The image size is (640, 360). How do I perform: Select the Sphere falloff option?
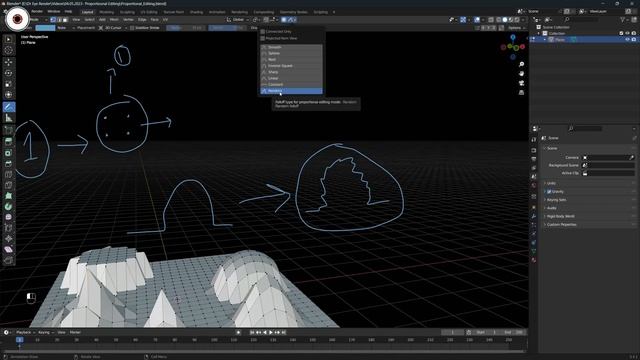tap(291, 53)
